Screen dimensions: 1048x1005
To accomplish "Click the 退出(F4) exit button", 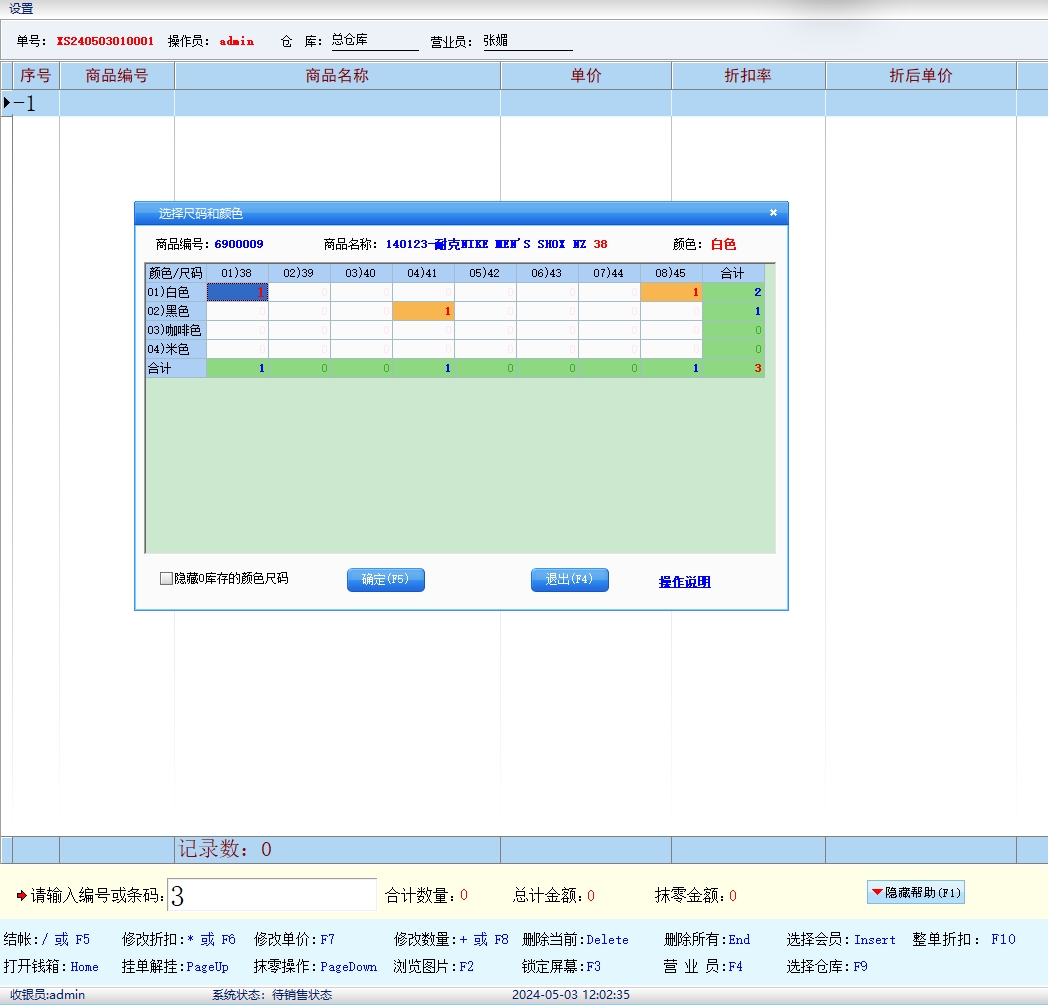I will click(569, 580).
